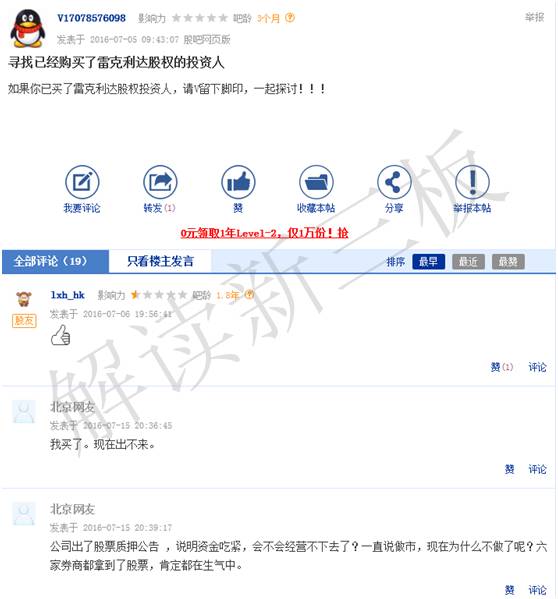Click the 分享 share icon

(x=394, y=182)
